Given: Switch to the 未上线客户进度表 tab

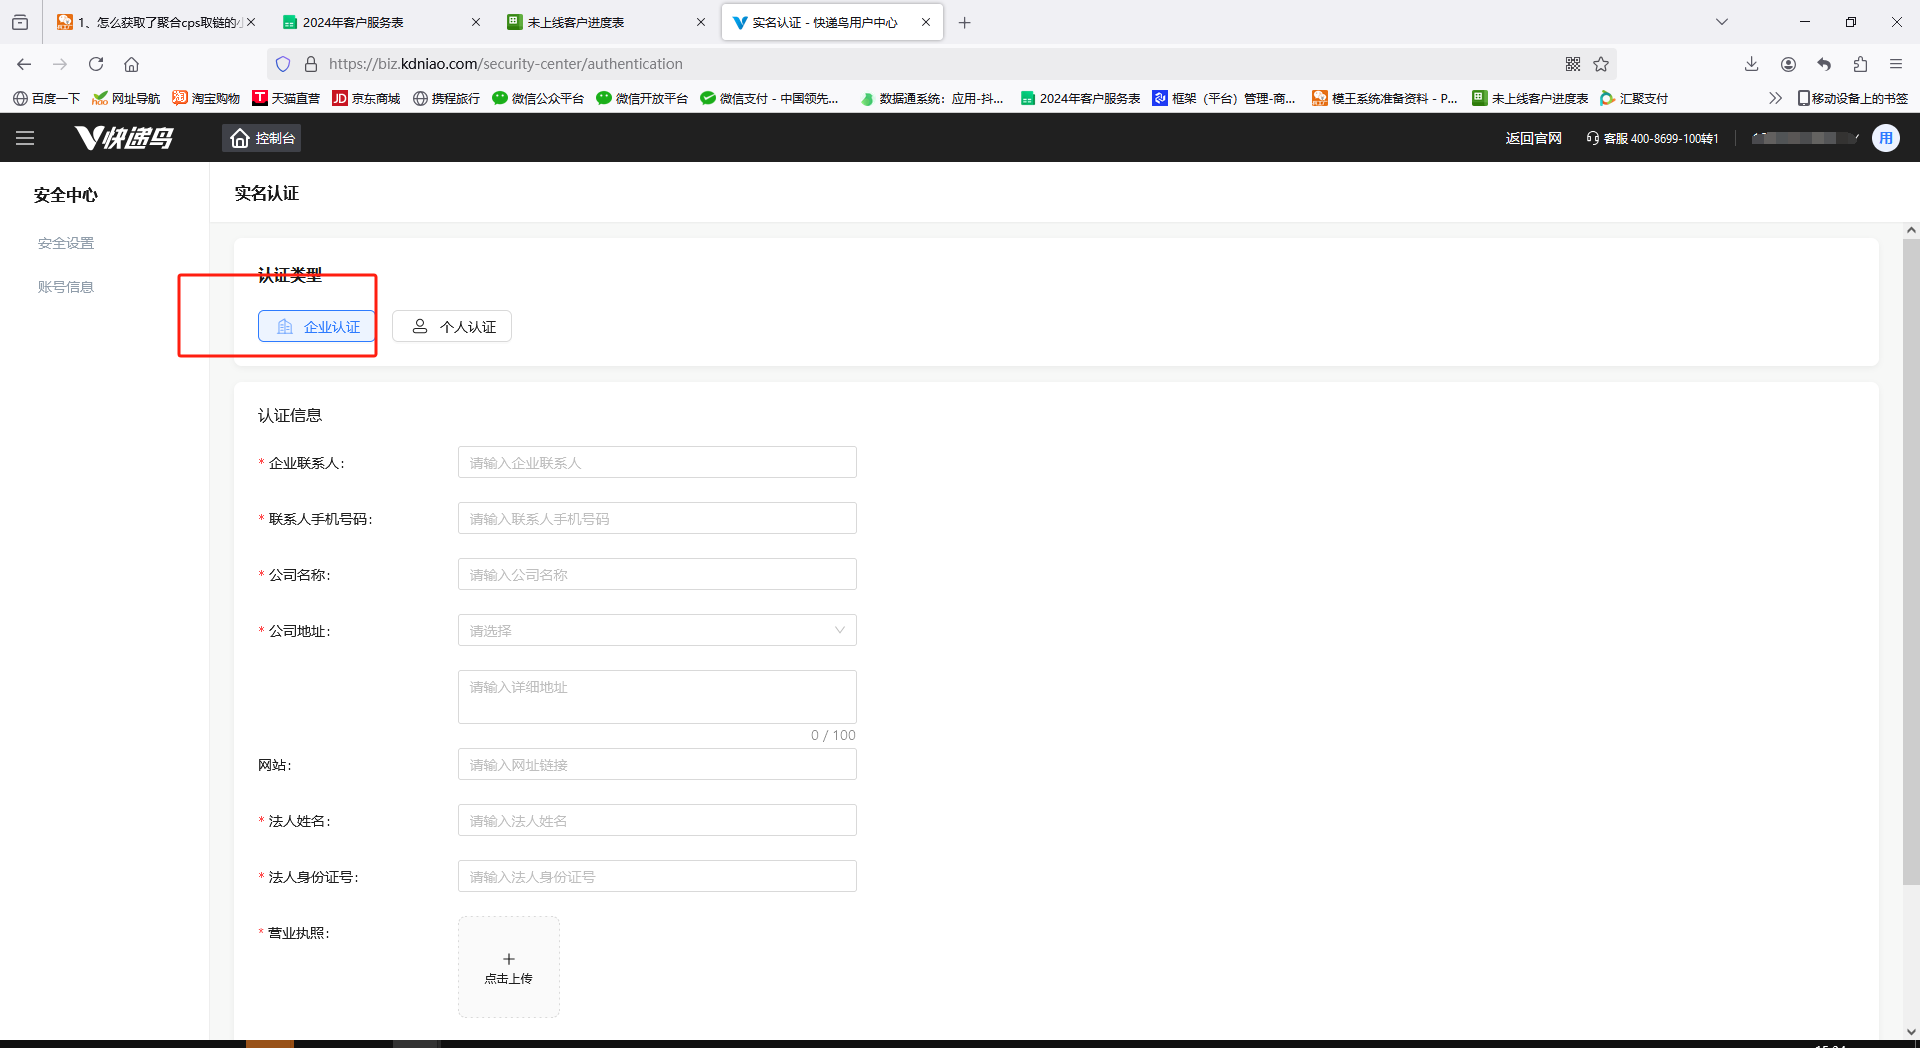Looking at the screenshot, I should coord(605,22).
